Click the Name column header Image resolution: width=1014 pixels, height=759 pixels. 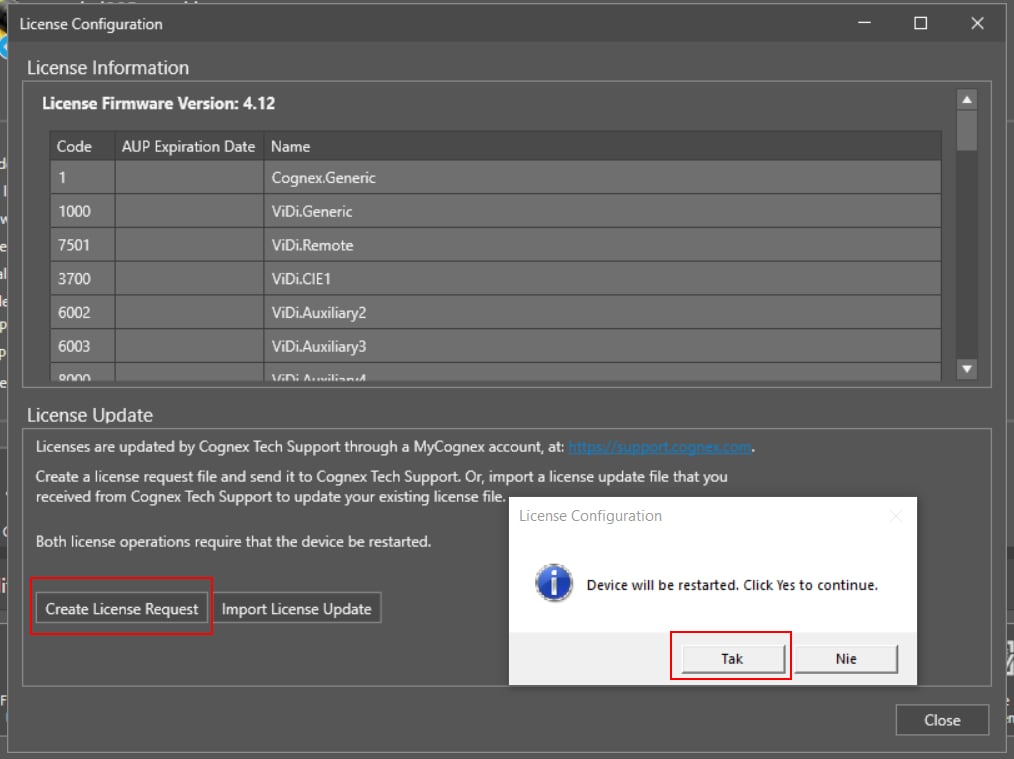600,146
